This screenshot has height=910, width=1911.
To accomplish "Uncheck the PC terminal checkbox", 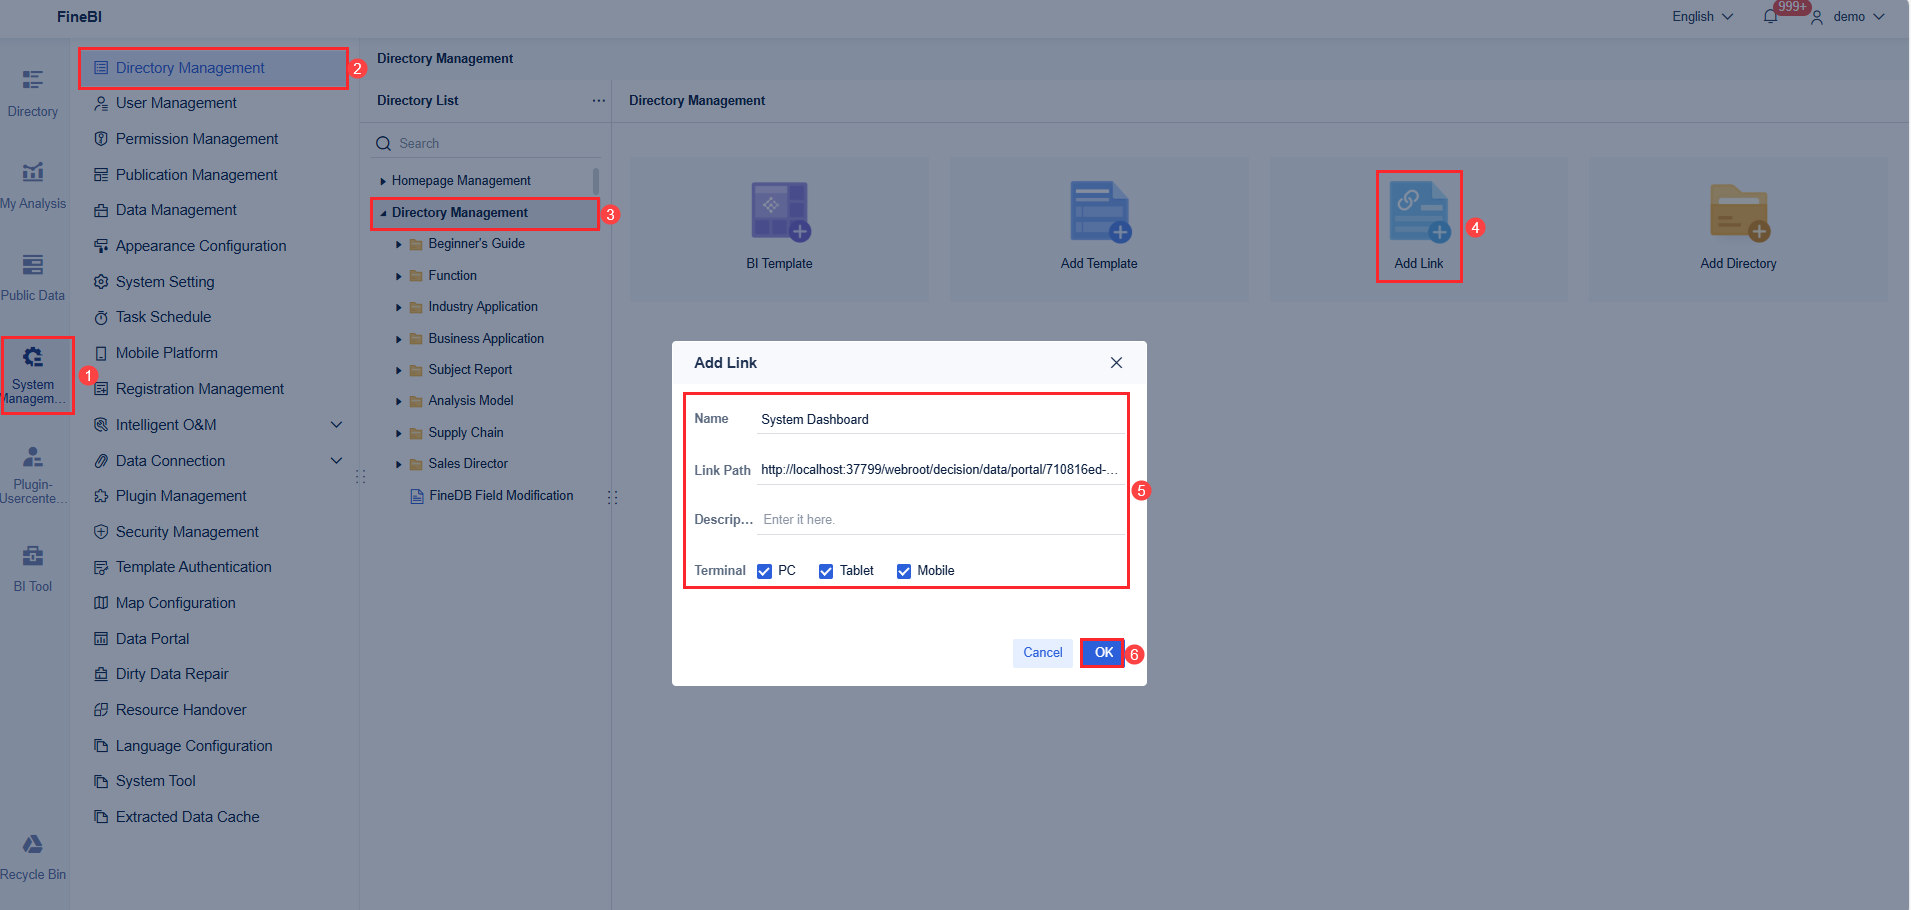I will pos(765,571).
